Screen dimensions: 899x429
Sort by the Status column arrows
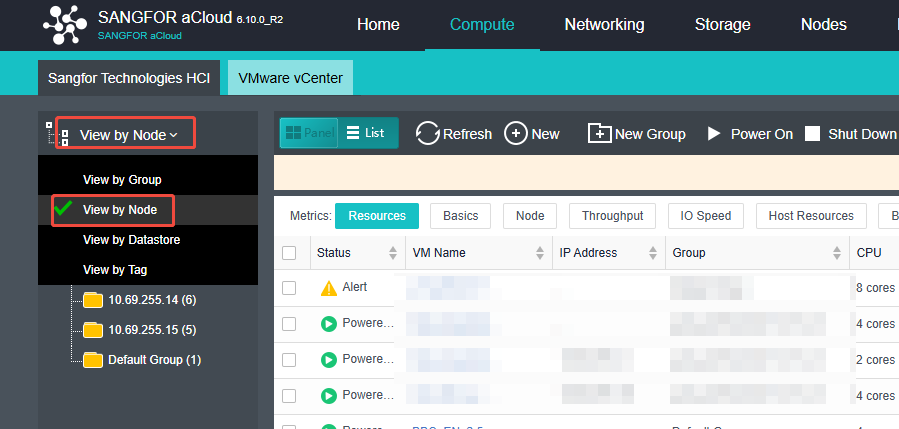pos(393,253)
